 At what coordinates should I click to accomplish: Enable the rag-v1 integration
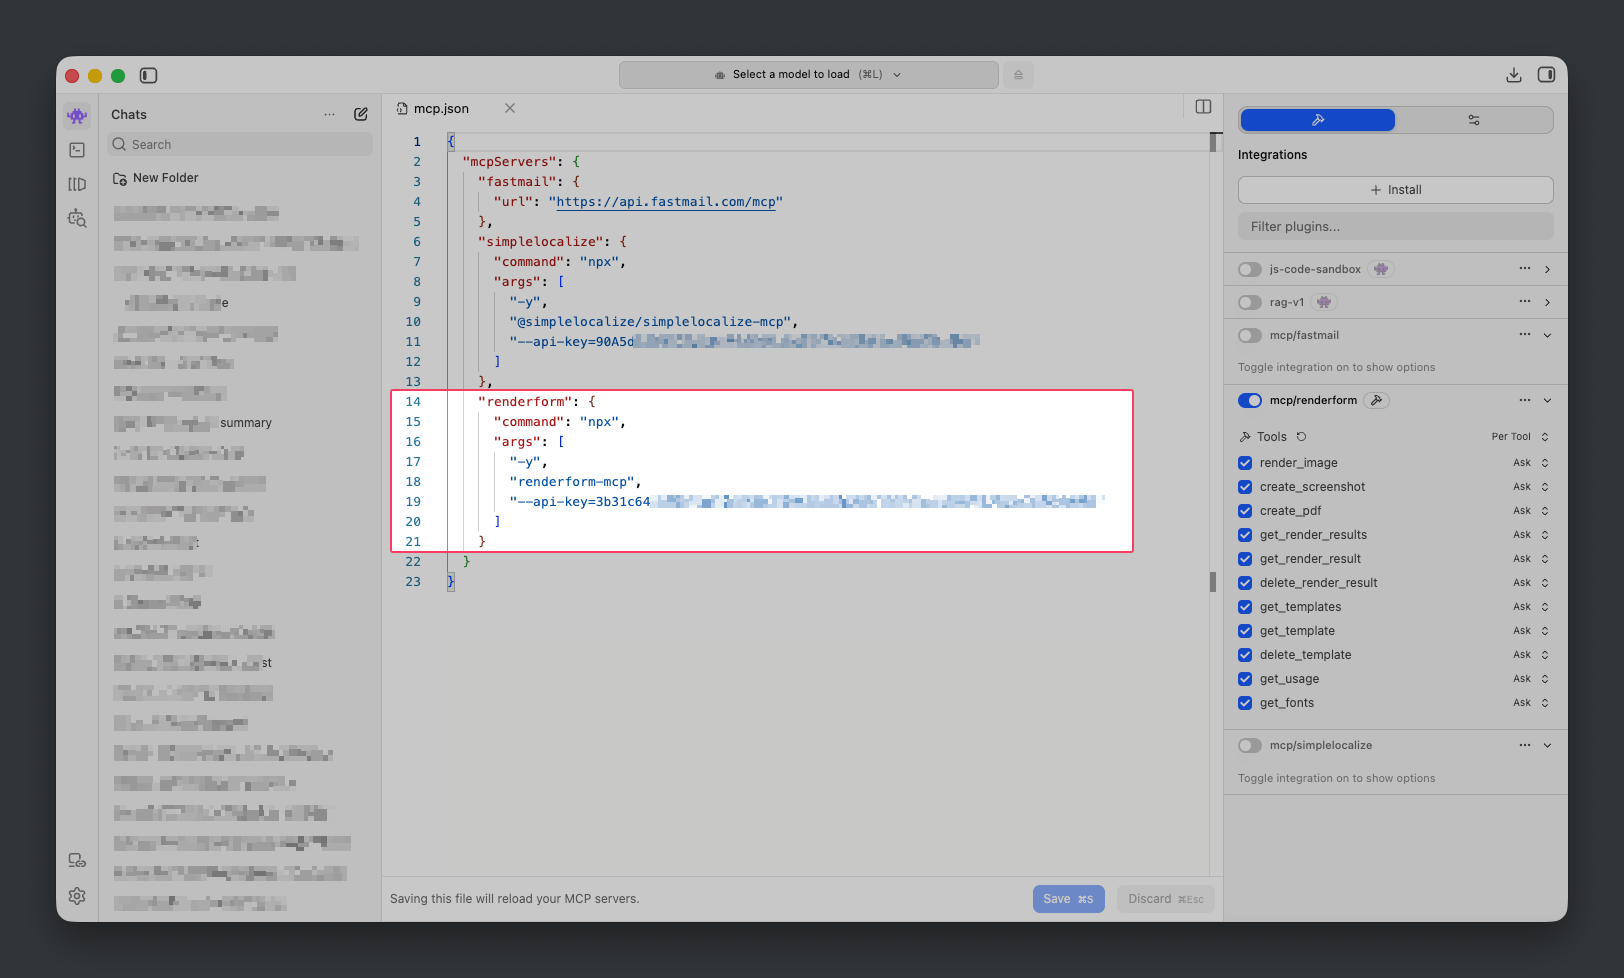tap(1250, 302)
